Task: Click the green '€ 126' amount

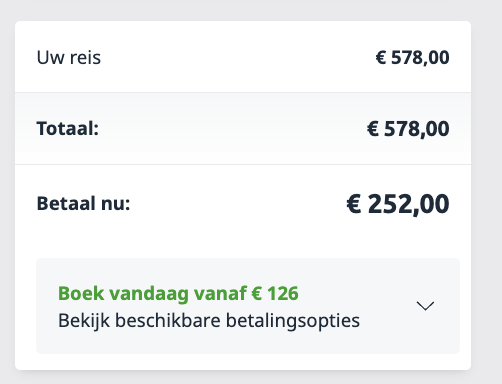Action: 275,293
